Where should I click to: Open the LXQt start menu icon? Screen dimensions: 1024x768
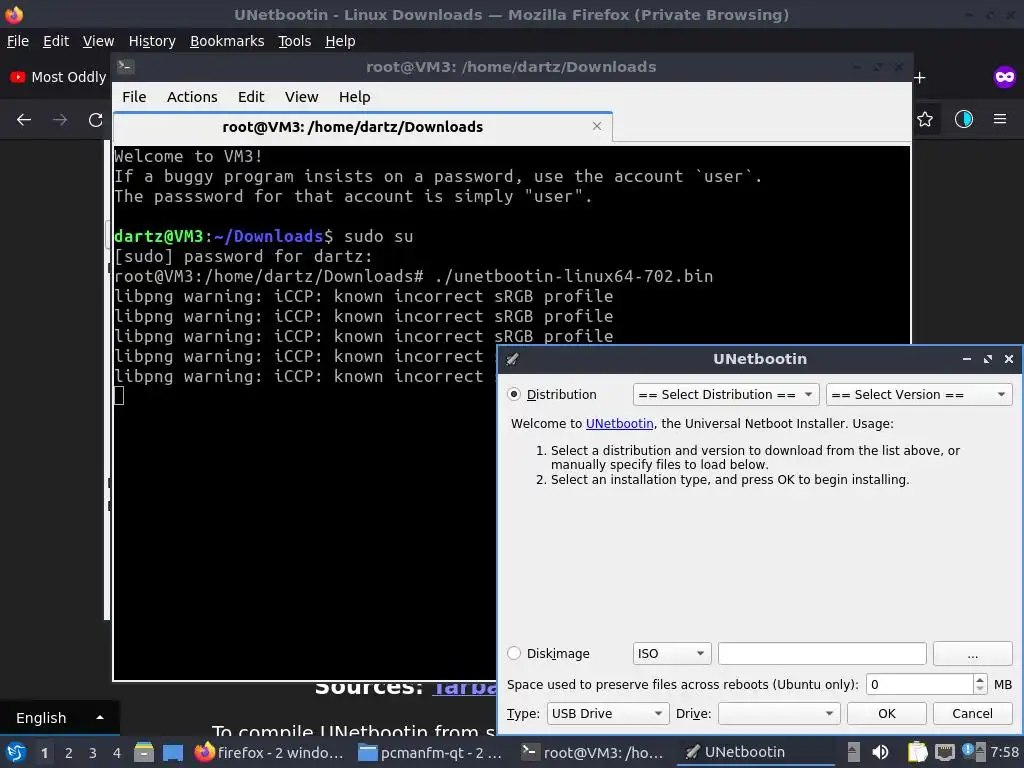pos(16,752)
